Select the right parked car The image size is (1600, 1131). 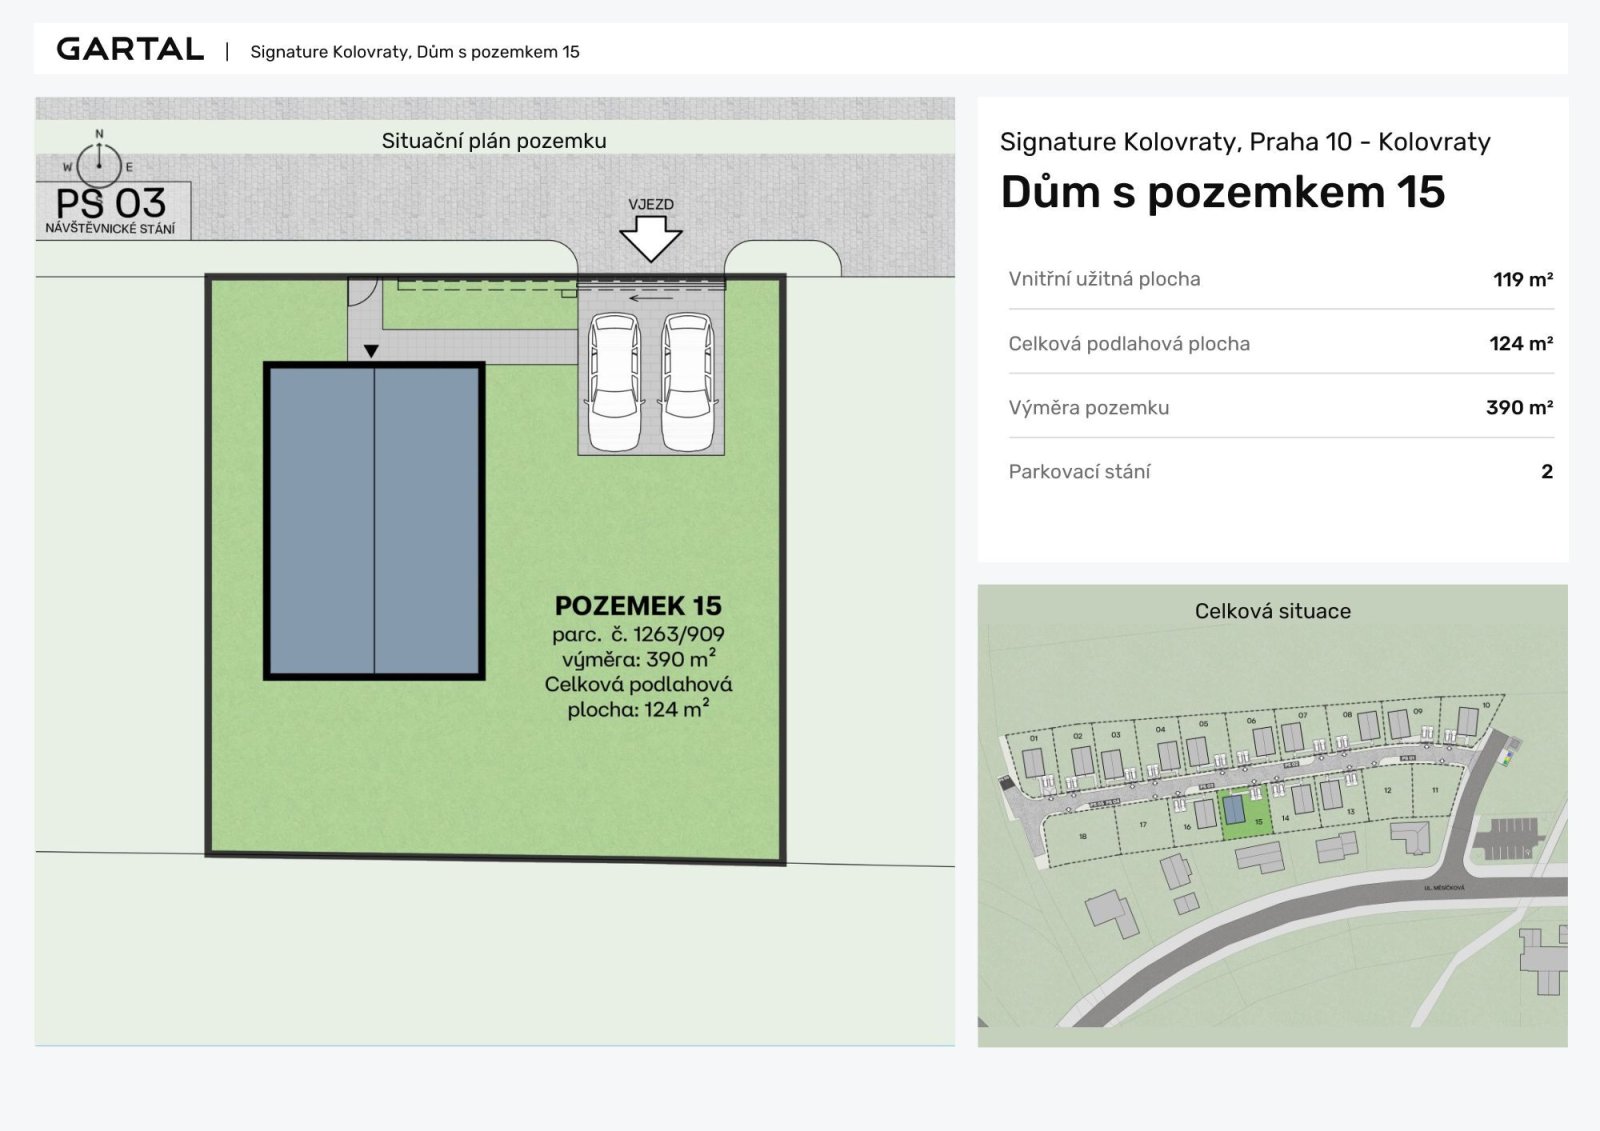(688, 381)
